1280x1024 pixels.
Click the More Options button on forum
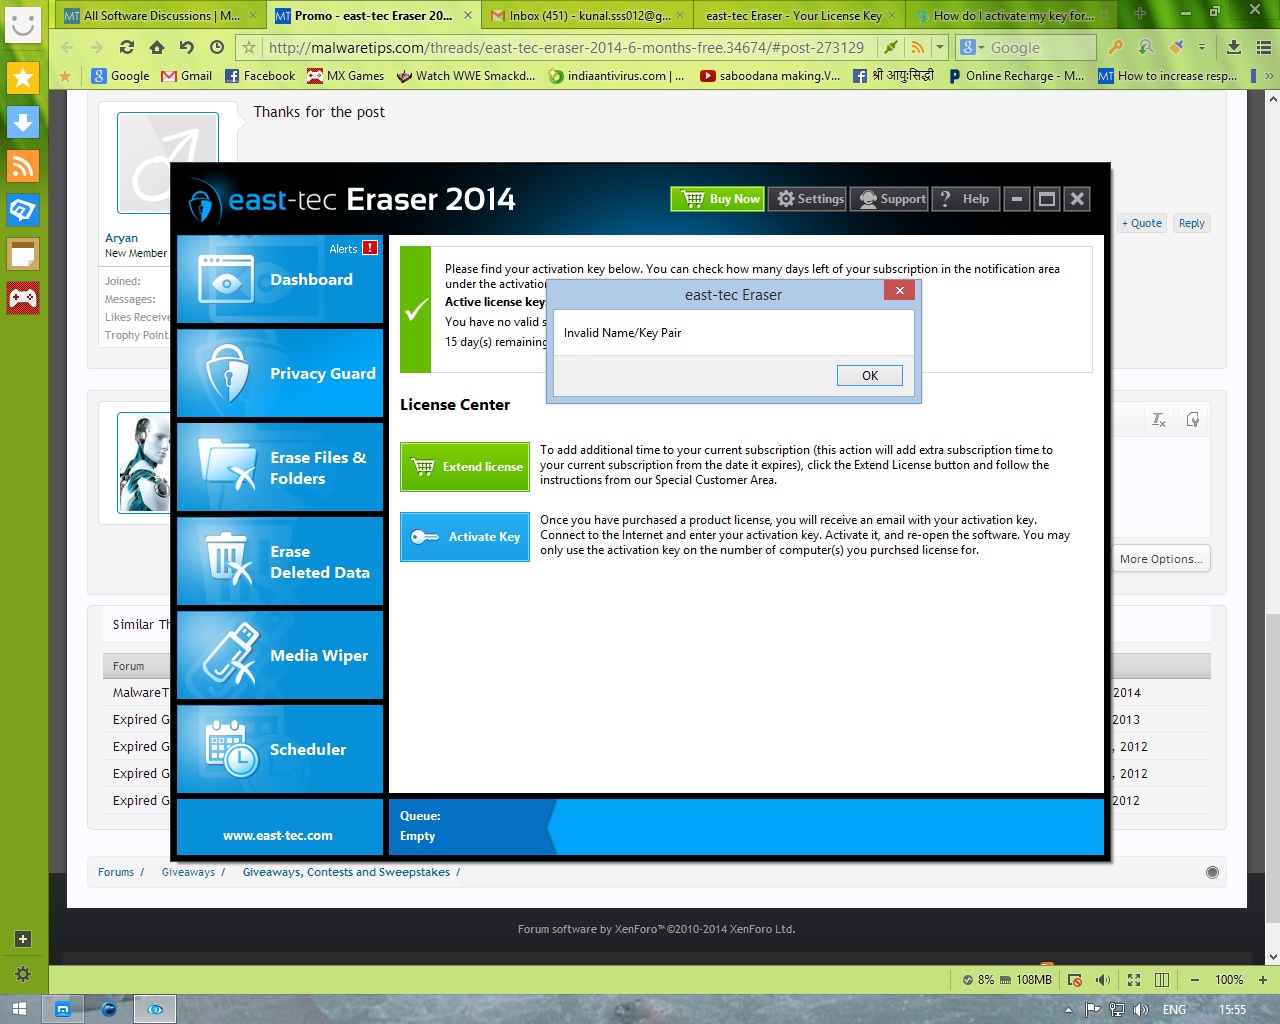tap(1161, 559)
